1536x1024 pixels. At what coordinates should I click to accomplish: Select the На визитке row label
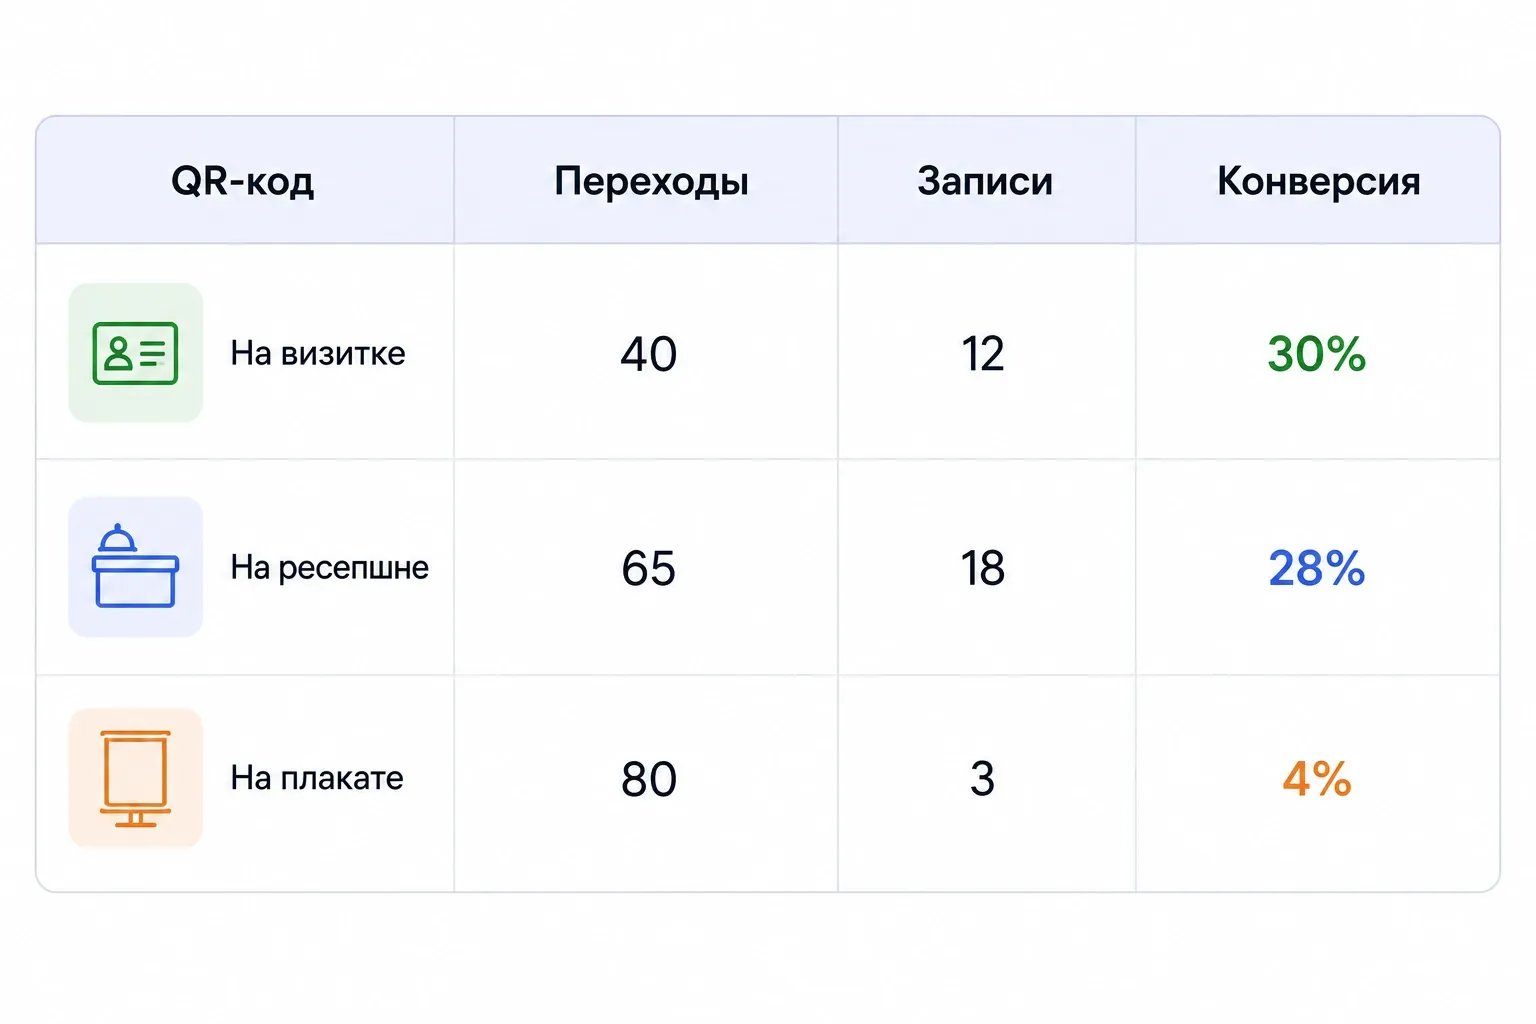(x=318, y=353)
